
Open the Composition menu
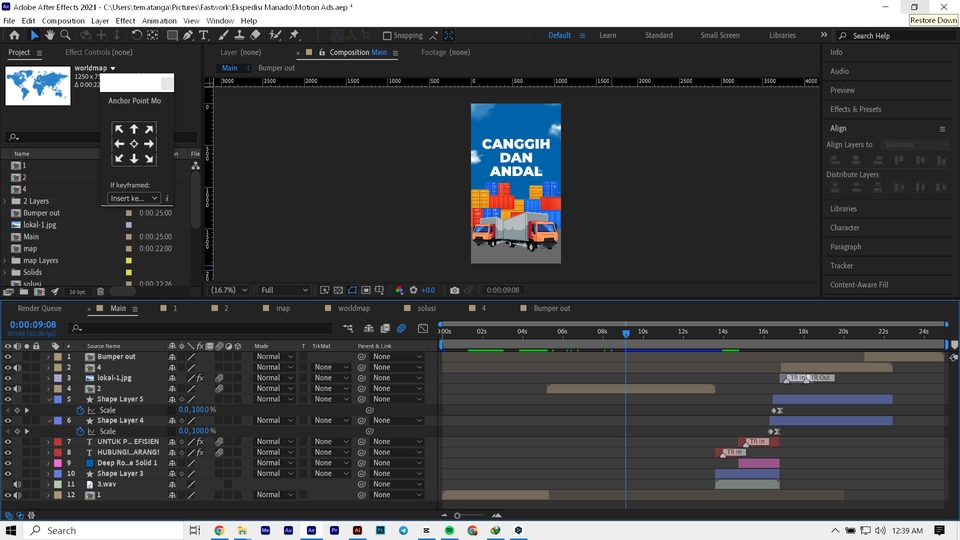click(63, 21)
